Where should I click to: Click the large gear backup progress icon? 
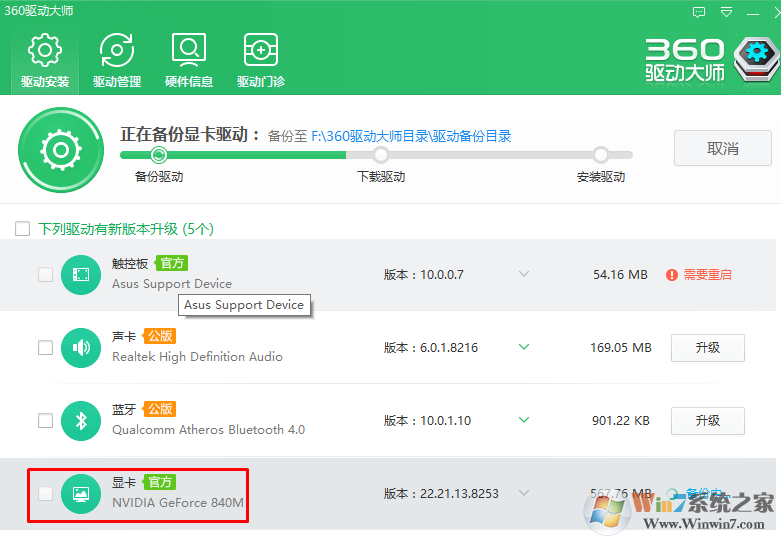point(61,150)
